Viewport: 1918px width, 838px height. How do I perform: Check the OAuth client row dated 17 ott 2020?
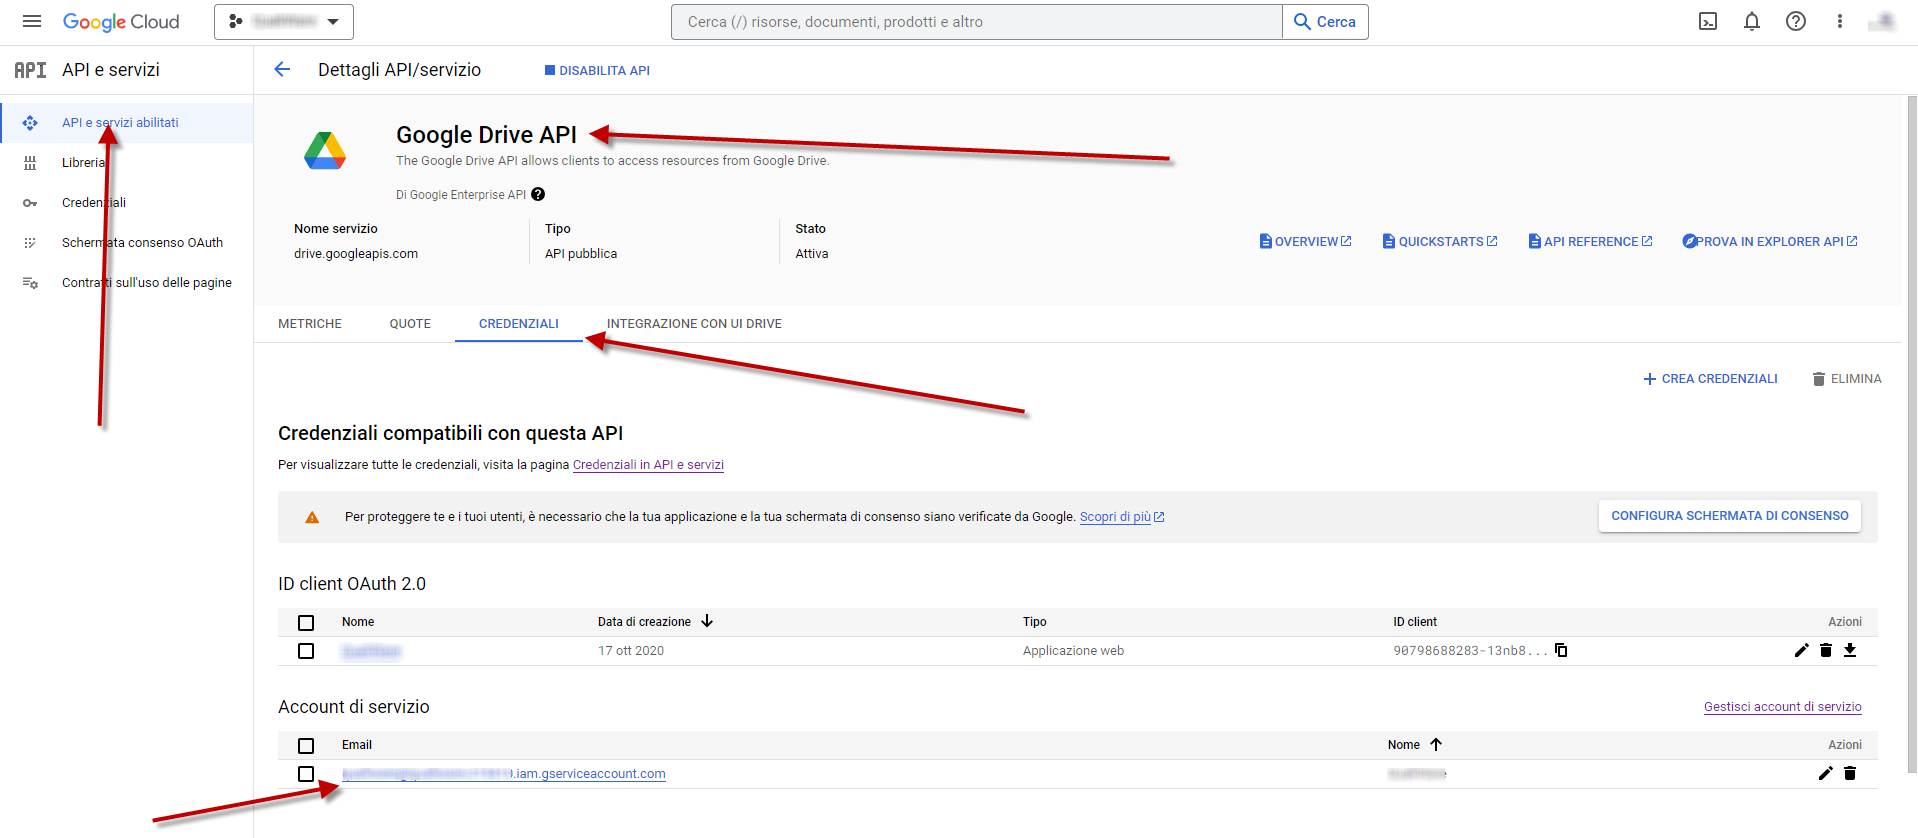point(306,651)
